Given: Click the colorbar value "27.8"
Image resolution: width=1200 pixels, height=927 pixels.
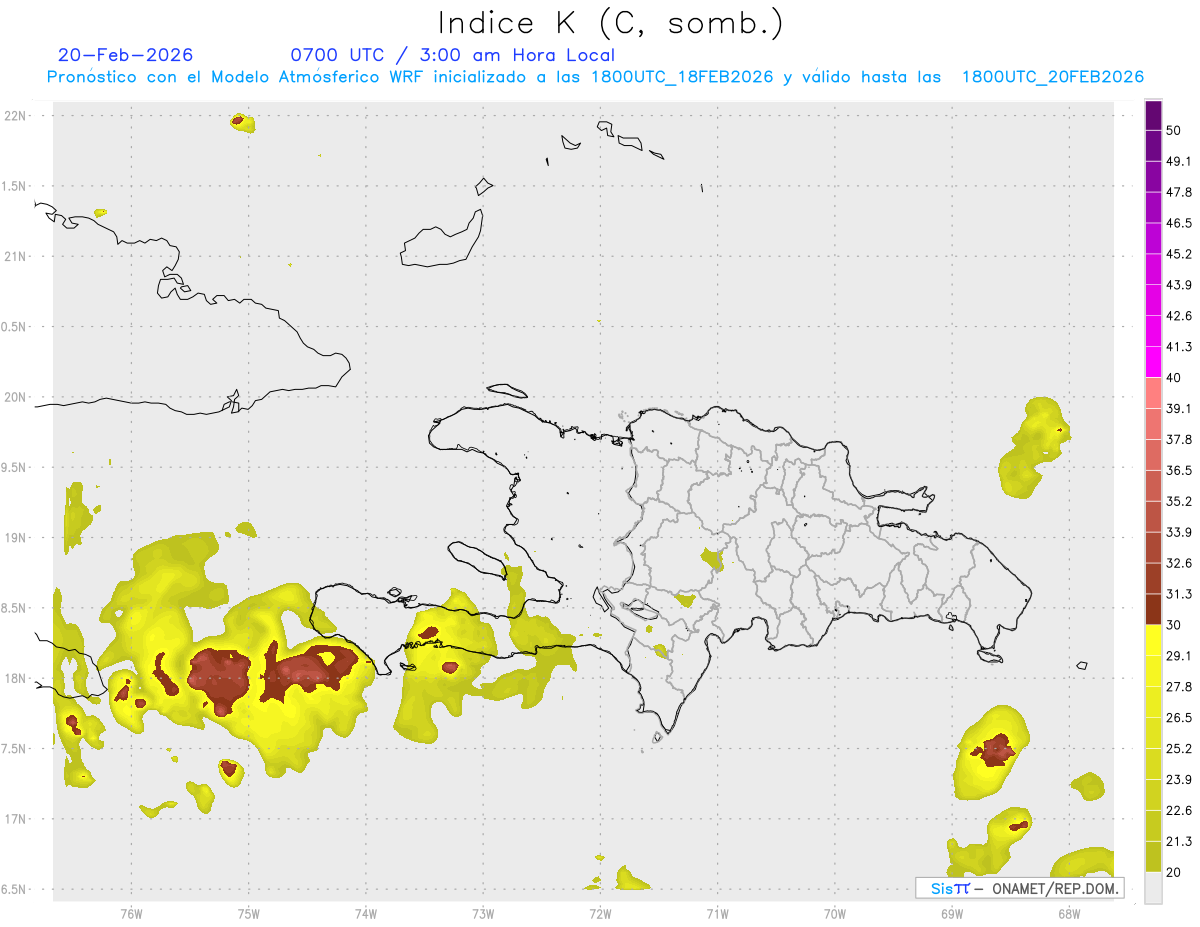Looking at the screenshot, I should (x=1179, y=687).
